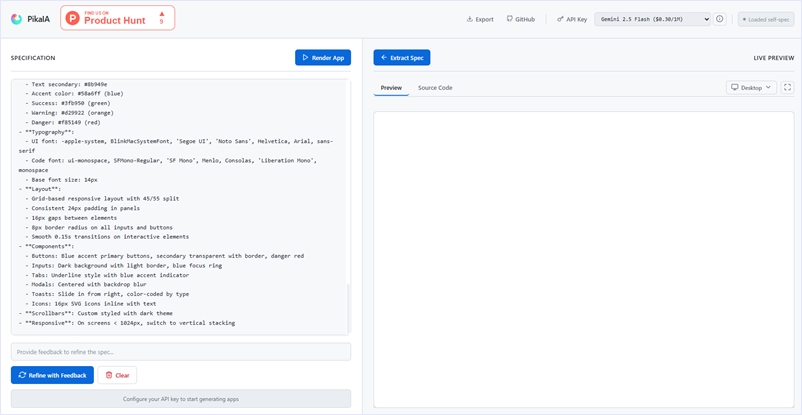The width and height of the screenshot is (802, 415).
Task: Switch to the Source Code tab
Action: [x=435, y=88]
